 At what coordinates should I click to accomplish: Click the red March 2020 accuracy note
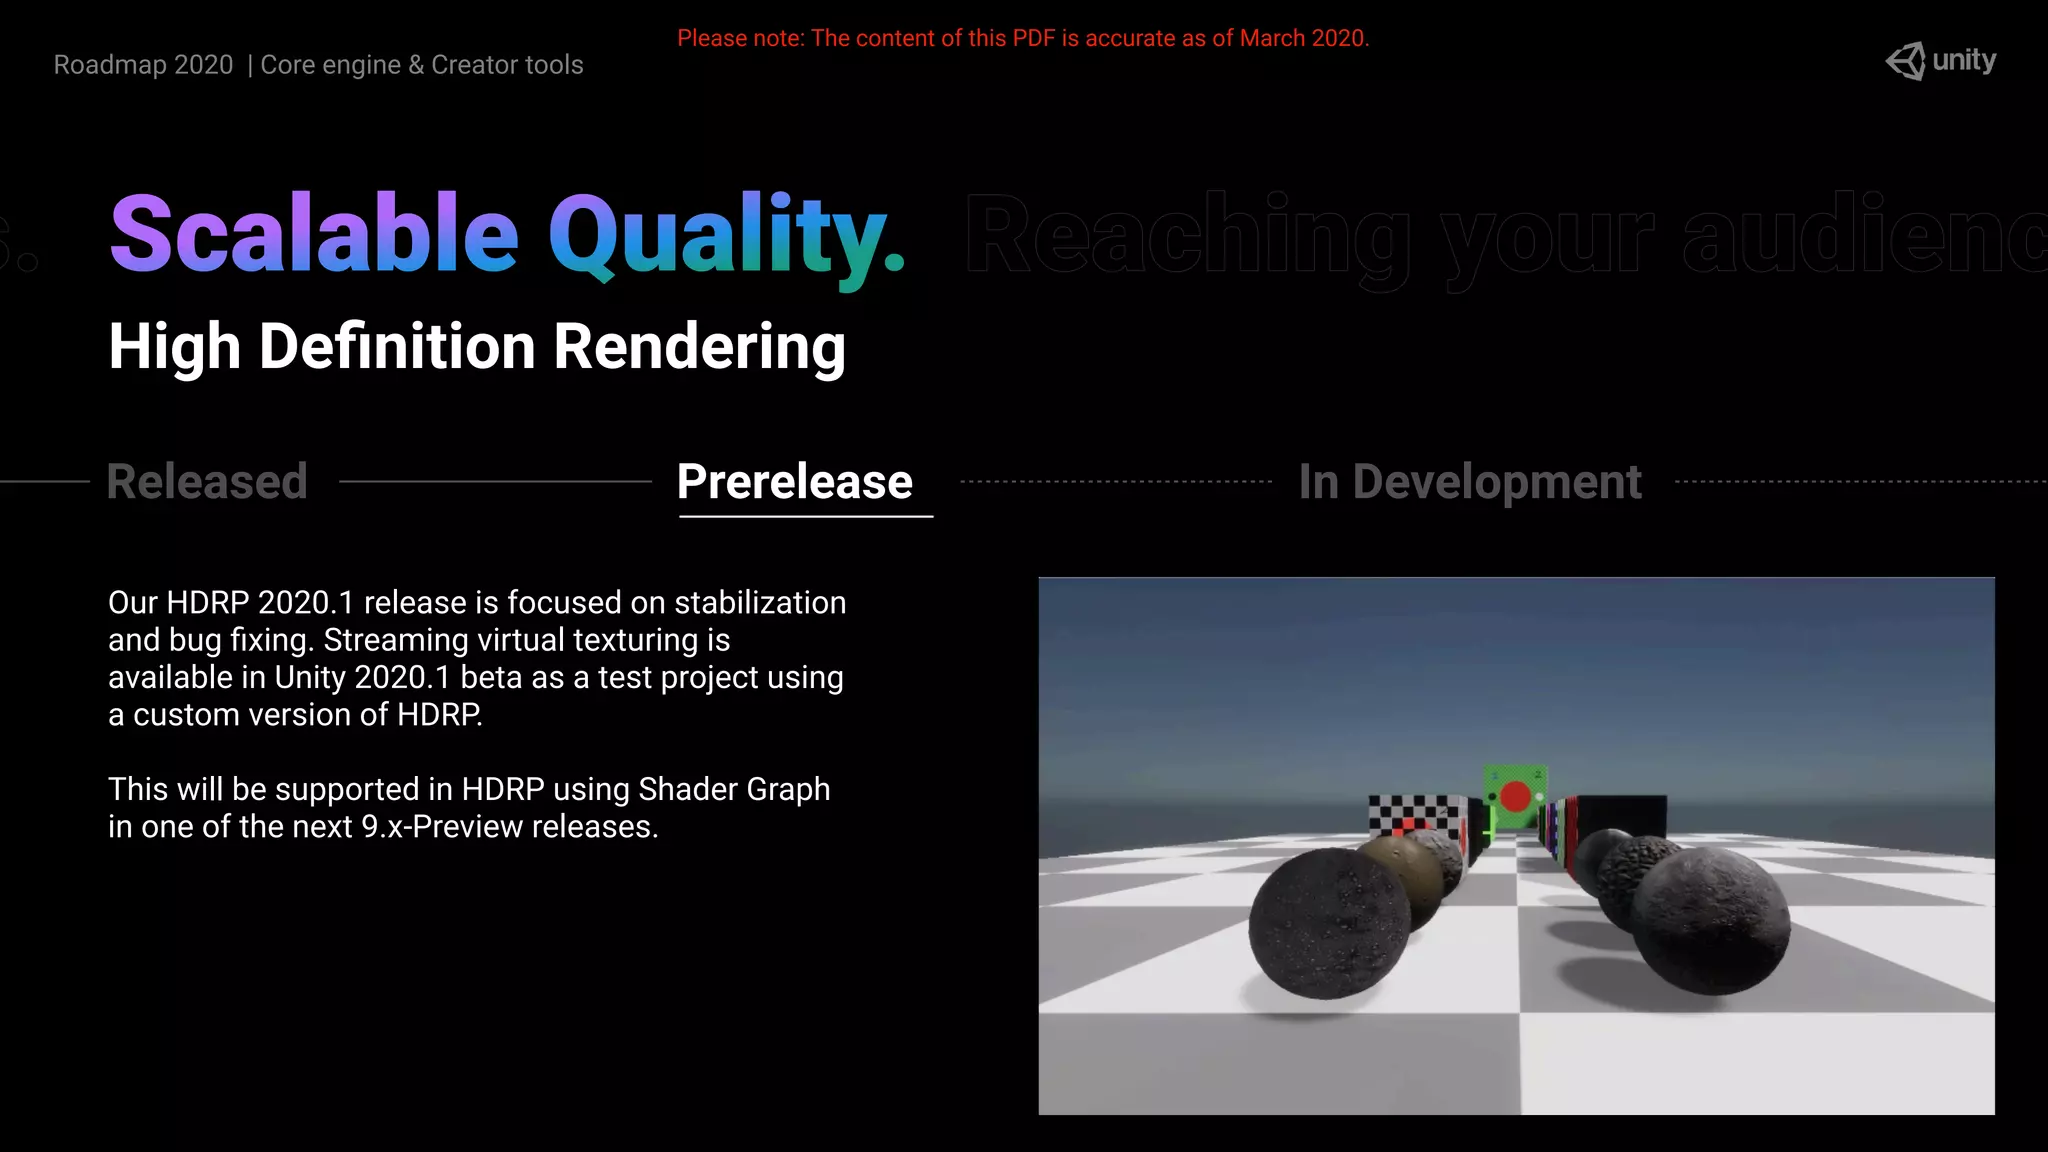[1023, 38]
